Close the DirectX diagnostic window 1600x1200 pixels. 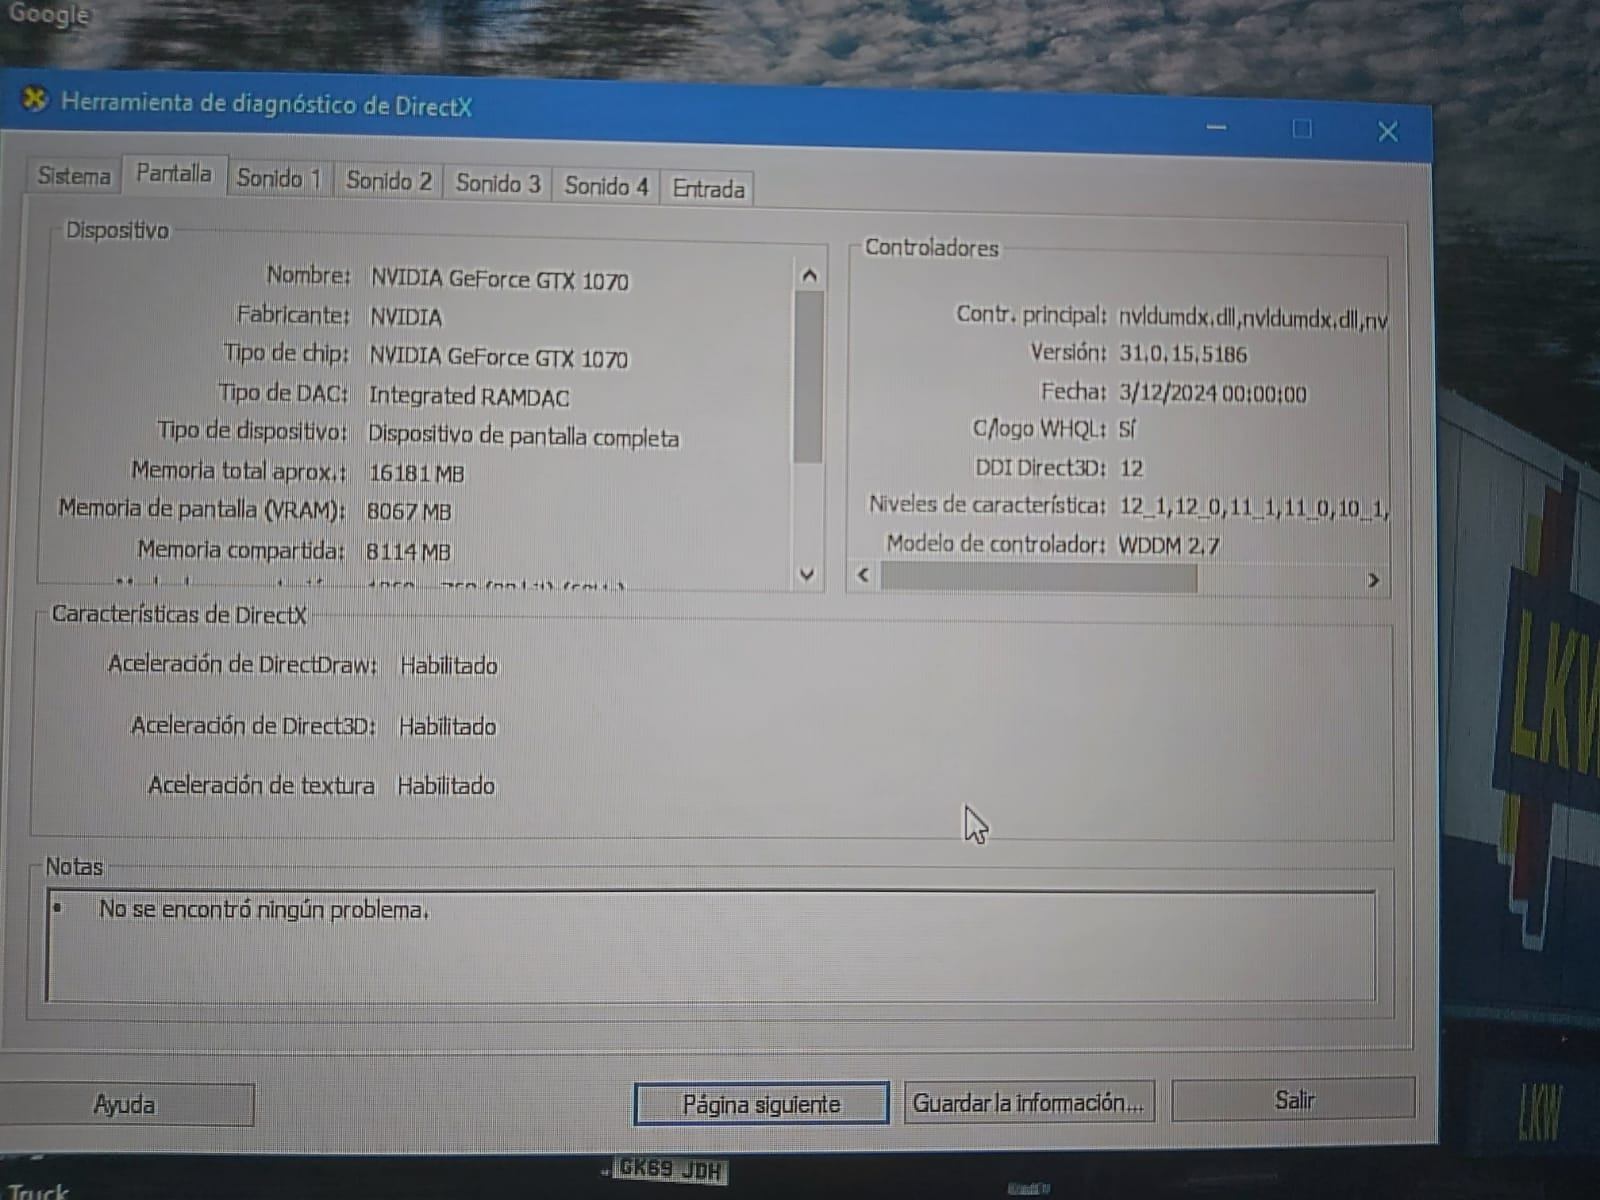(1387, 132)
